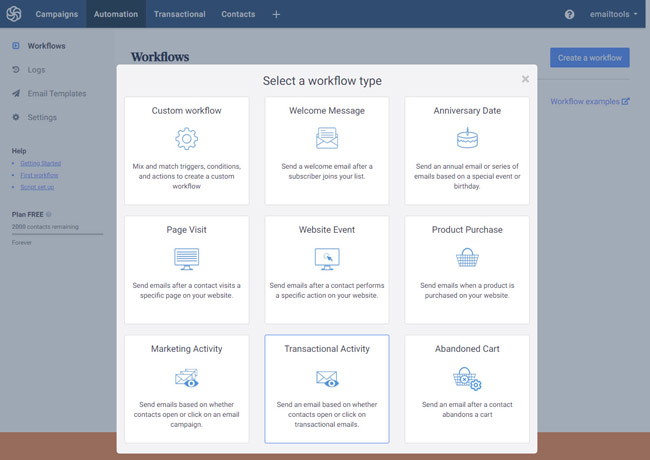Open the Contacts tab
The height and width of the screenshot is (460, 650).
pyautogui.click(x=238, y=15)
